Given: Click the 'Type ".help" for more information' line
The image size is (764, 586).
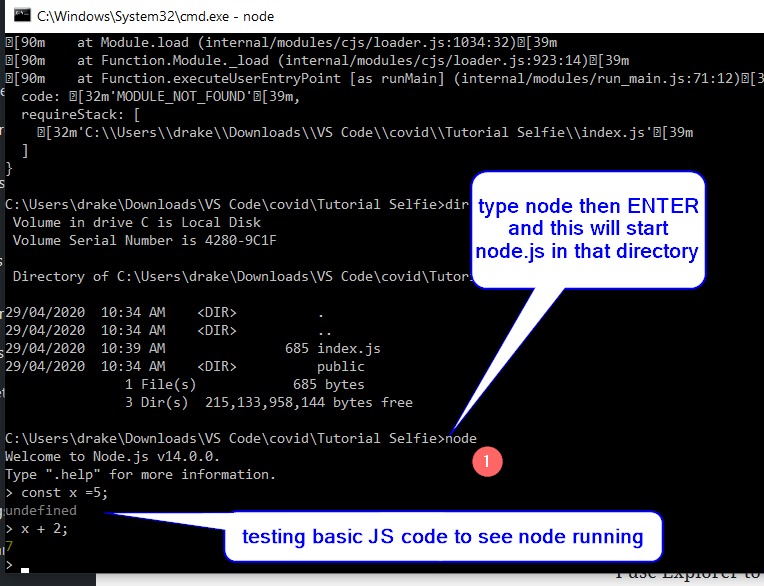Looking at the screenshot, I should (140, 474).
